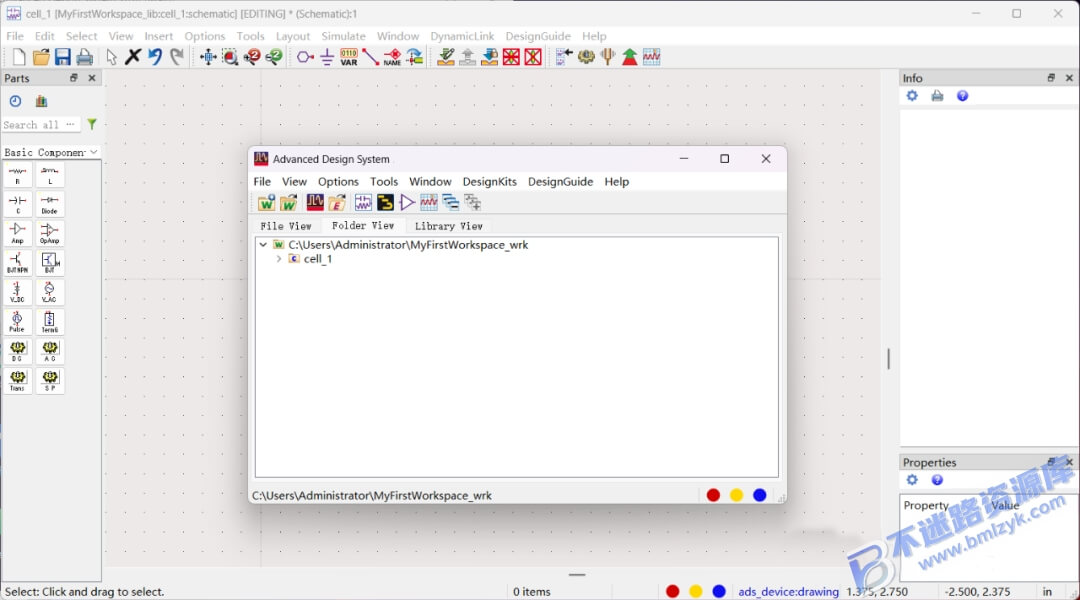Insert a VAR equation block

349,57
